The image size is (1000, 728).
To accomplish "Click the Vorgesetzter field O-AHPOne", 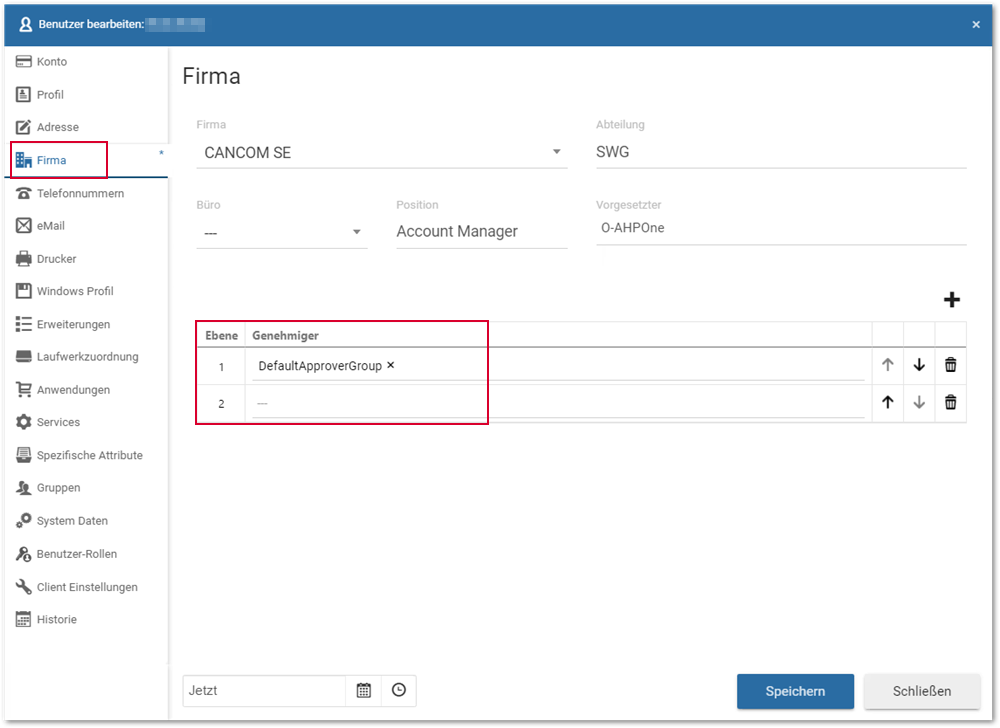I will point(781,229).
